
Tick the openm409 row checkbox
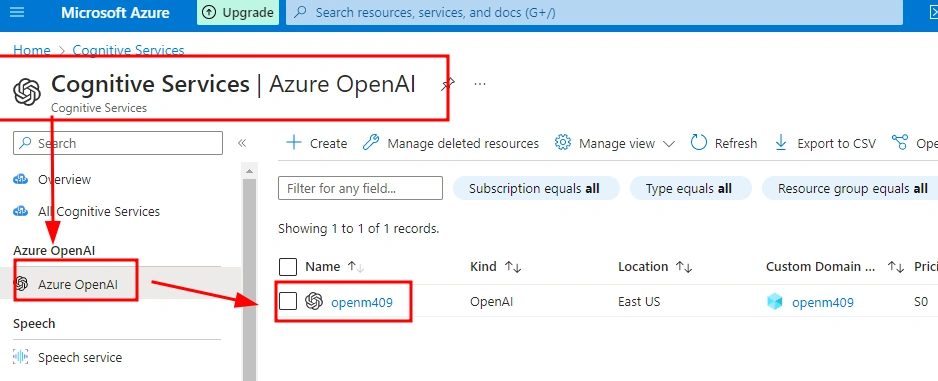click(x=288, y=301)
